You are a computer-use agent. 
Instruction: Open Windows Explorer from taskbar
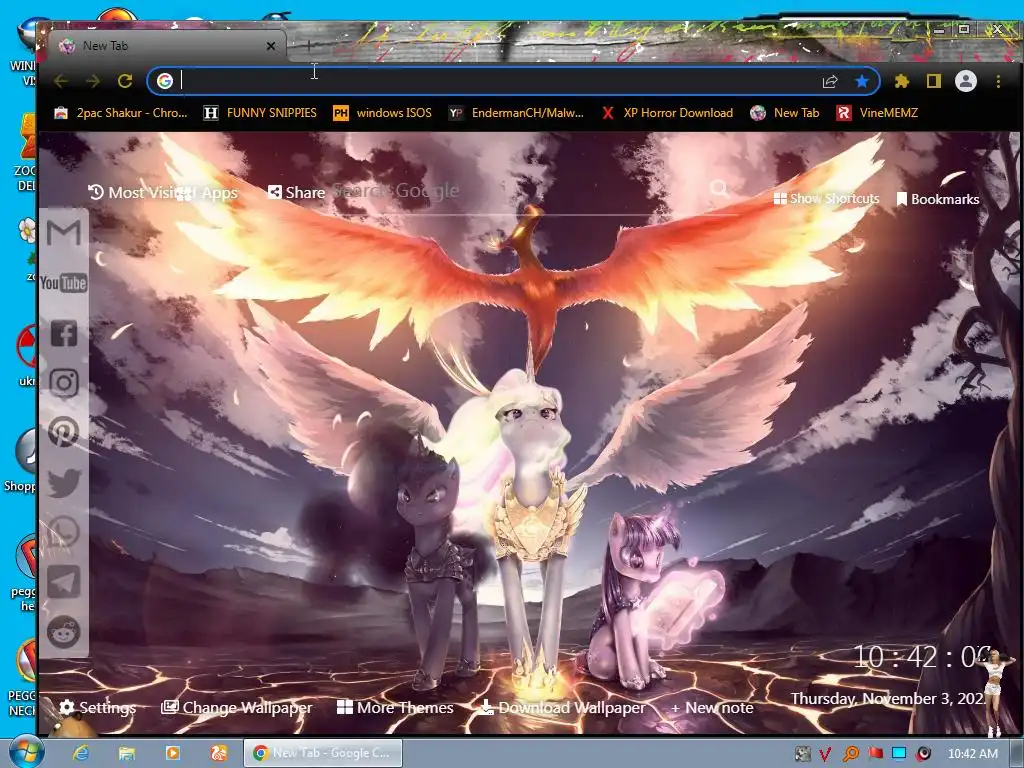pyautogui.click(x=127, y=753)
